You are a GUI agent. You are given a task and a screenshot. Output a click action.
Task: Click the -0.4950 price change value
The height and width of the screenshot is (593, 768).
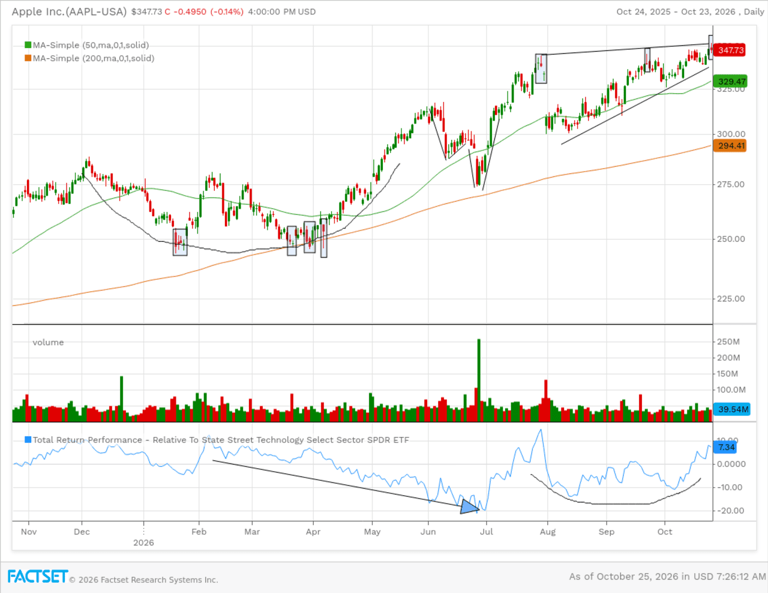click(190, 12)
